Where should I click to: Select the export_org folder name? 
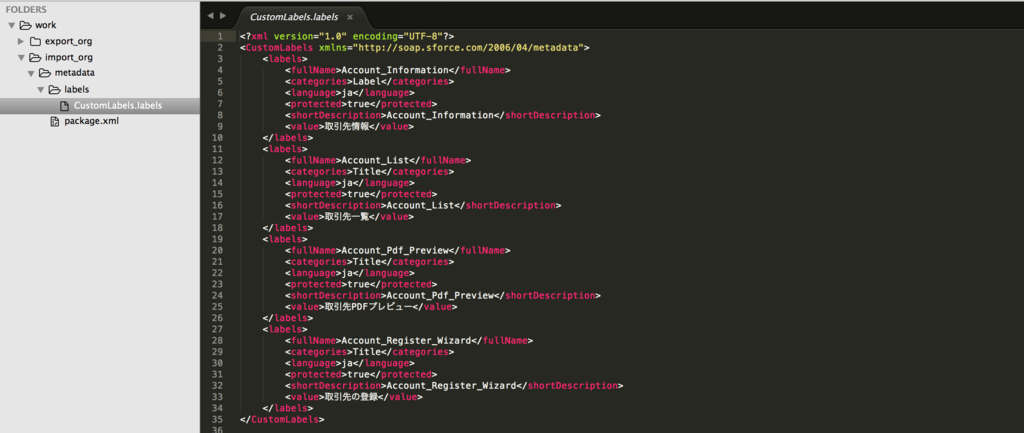(69, 41)
